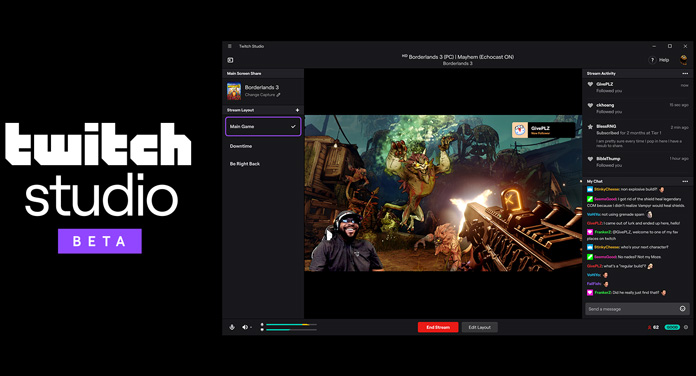The width and height of the screenshot is (696, 376).
Task: Click heart icon beside BibleThump follow
Action: tap(590, 159)
